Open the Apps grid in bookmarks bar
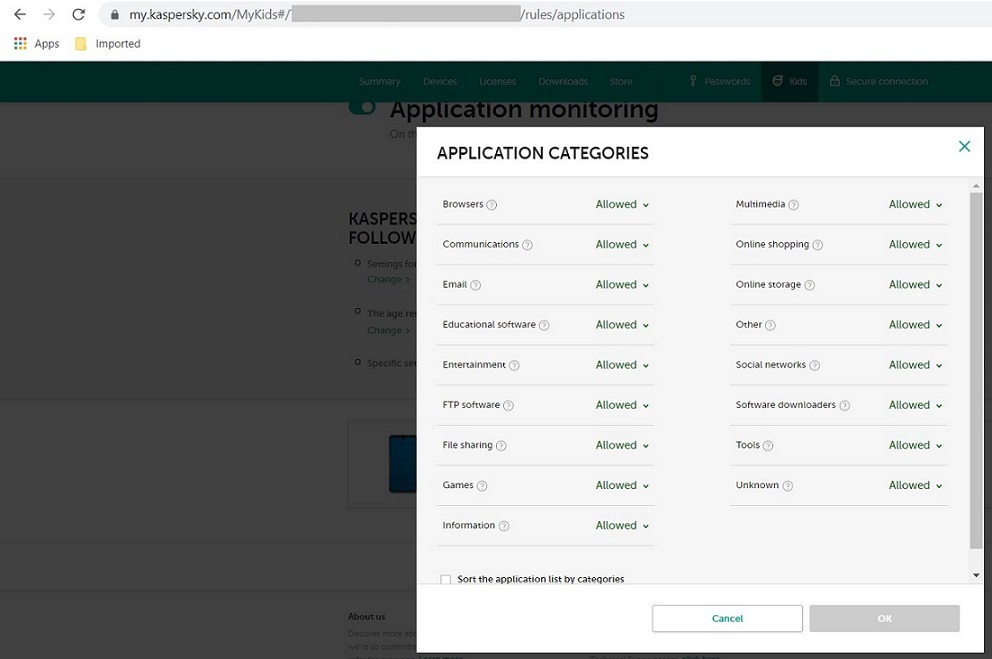This screenshot has width=992, height=659. tap(37, 44)
